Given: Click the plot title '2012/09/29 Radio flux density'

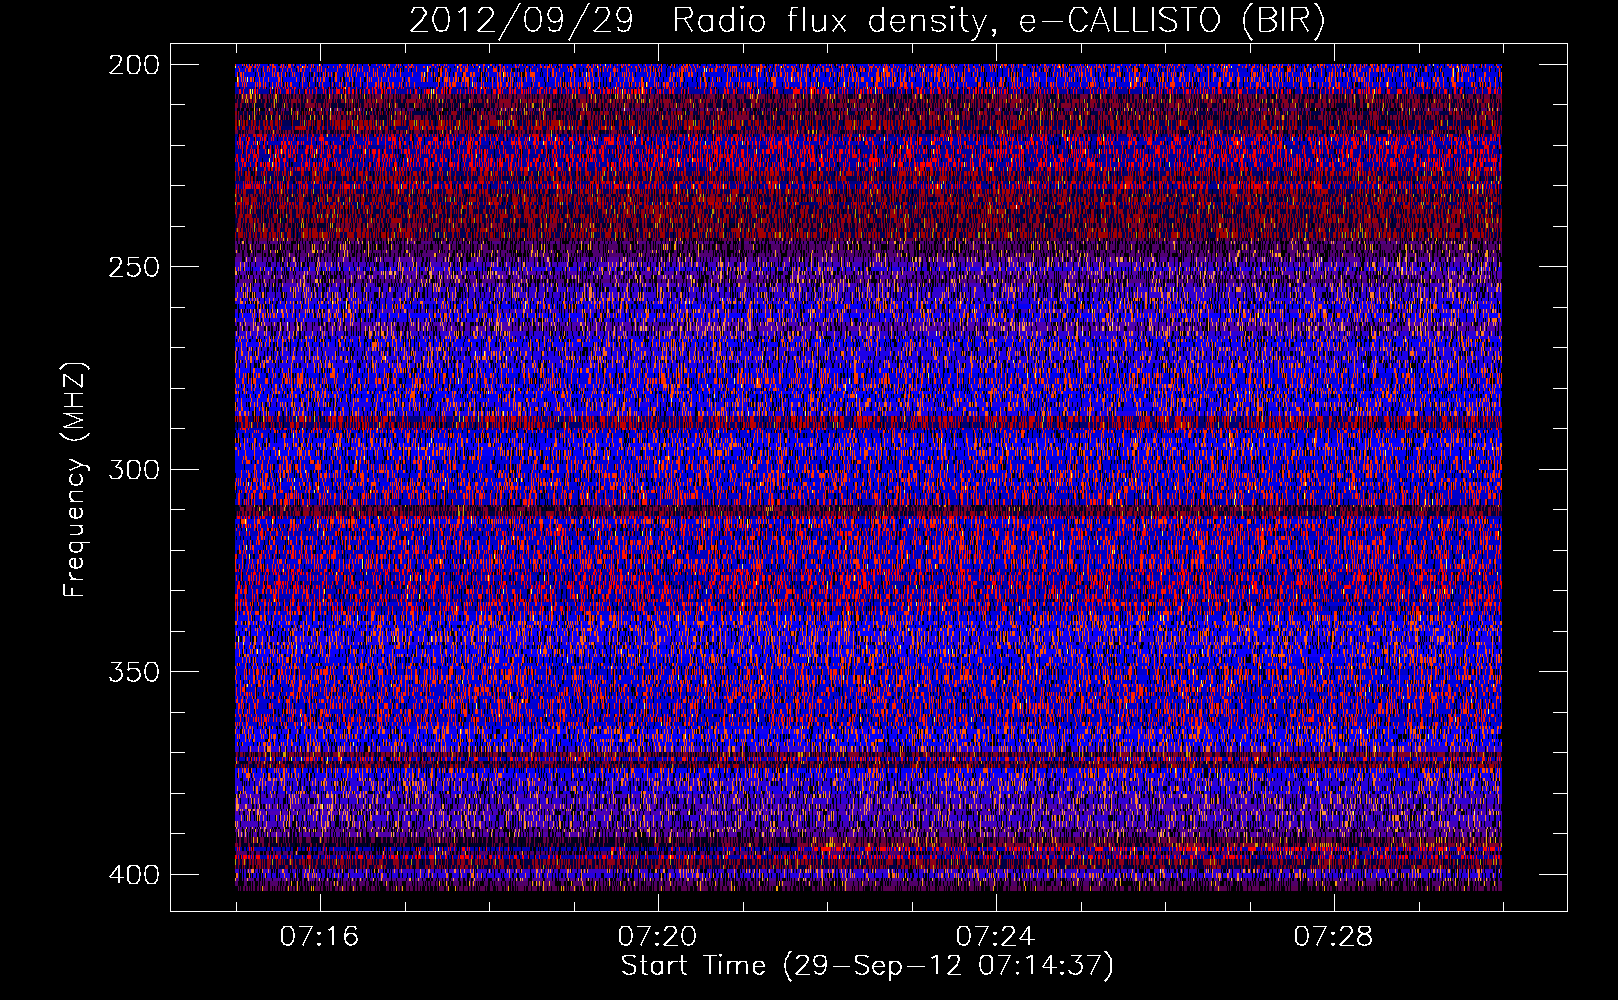Looking at the screenshot, I should pos(867,21).
